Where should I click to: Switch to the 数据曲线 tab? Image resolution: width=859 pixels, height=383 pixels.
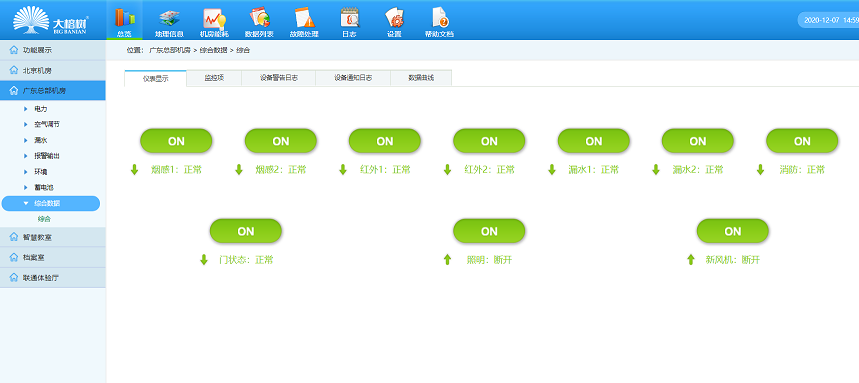421,78
